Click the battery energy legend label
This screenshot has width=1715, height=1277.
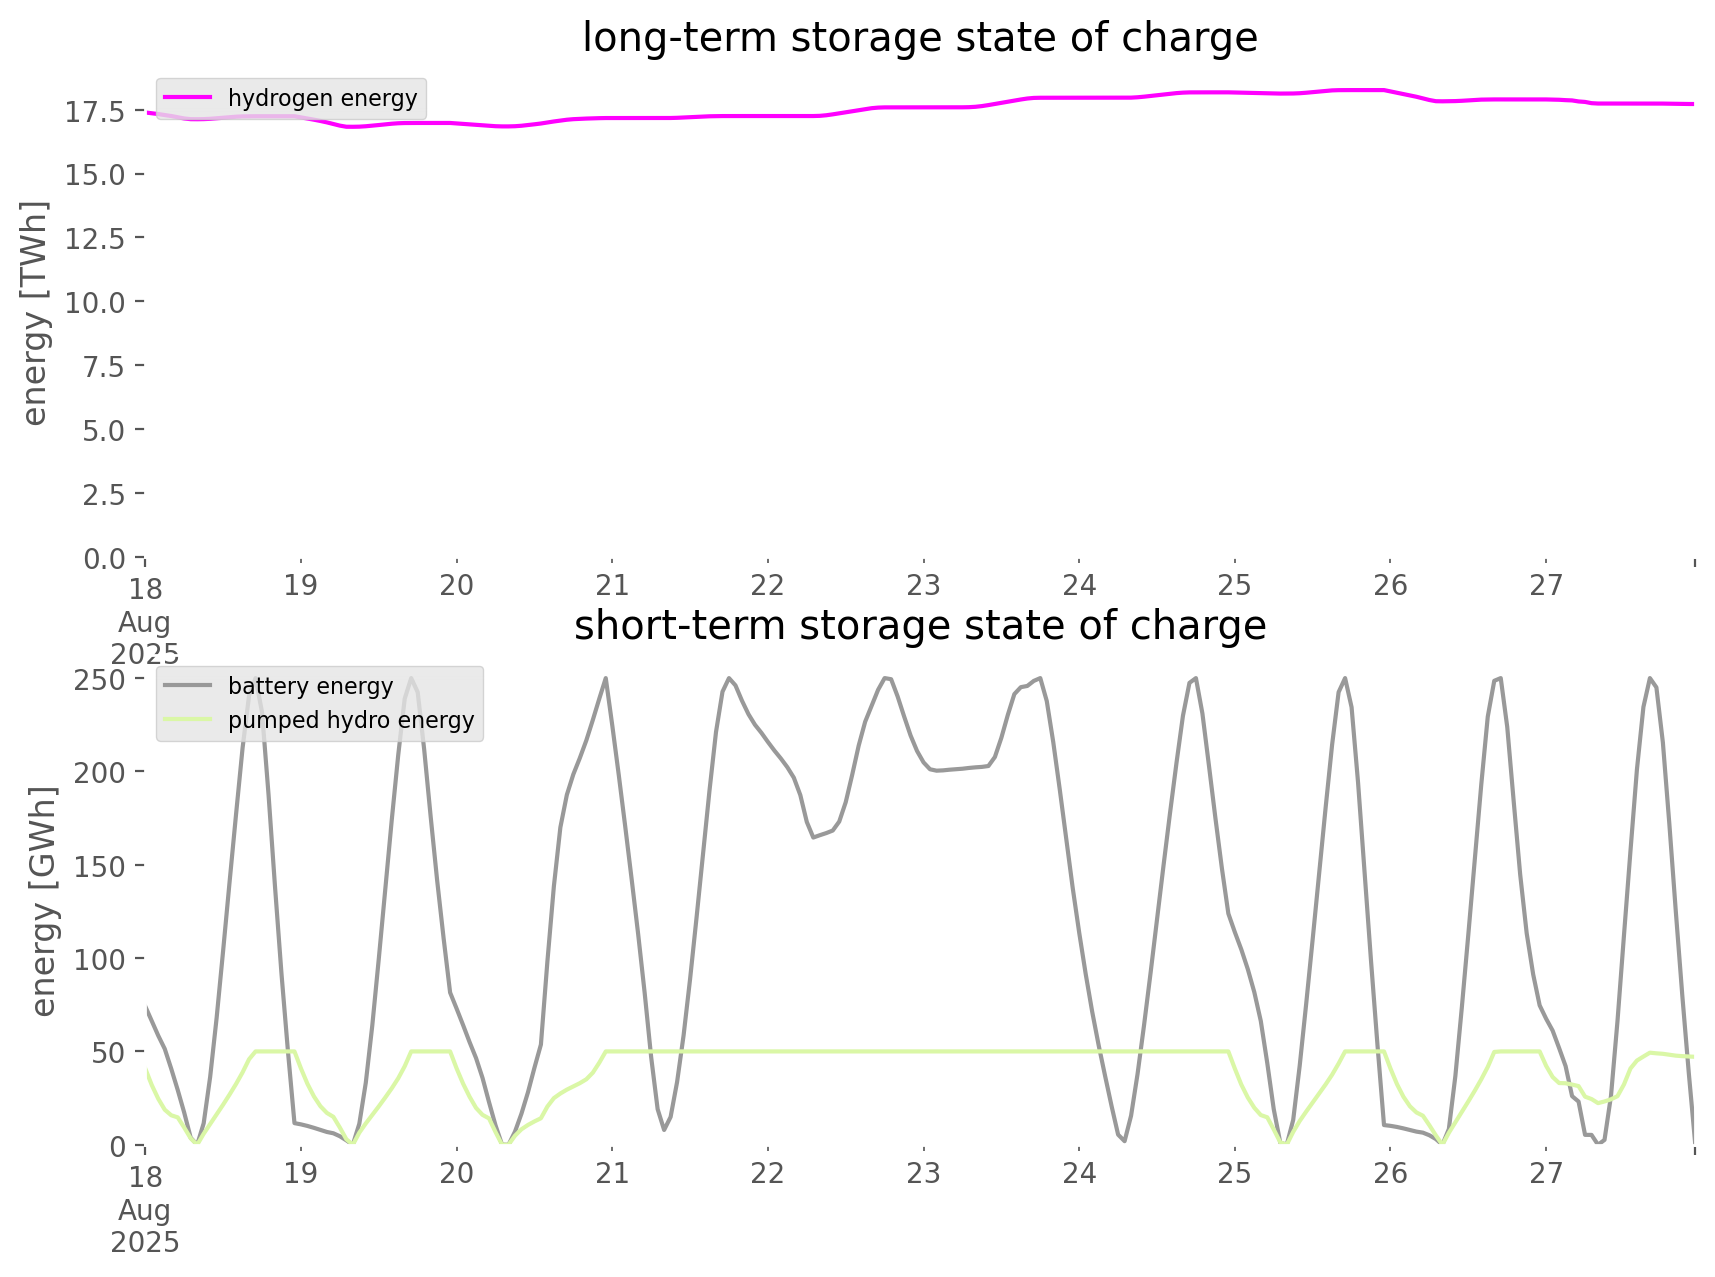310,686
